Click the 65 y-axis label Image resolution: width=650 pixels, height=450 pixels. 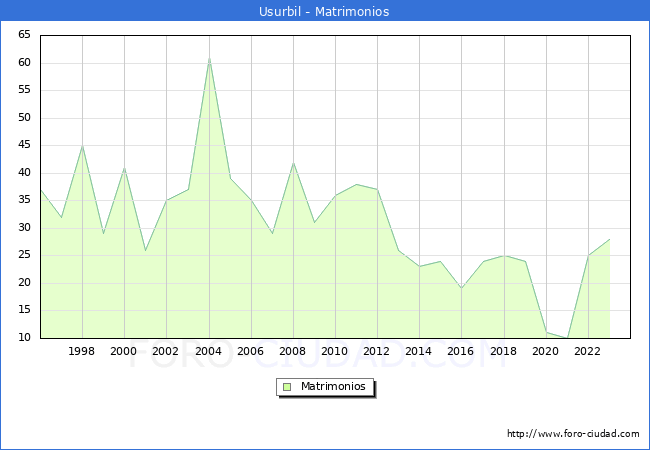pos(24,35)
